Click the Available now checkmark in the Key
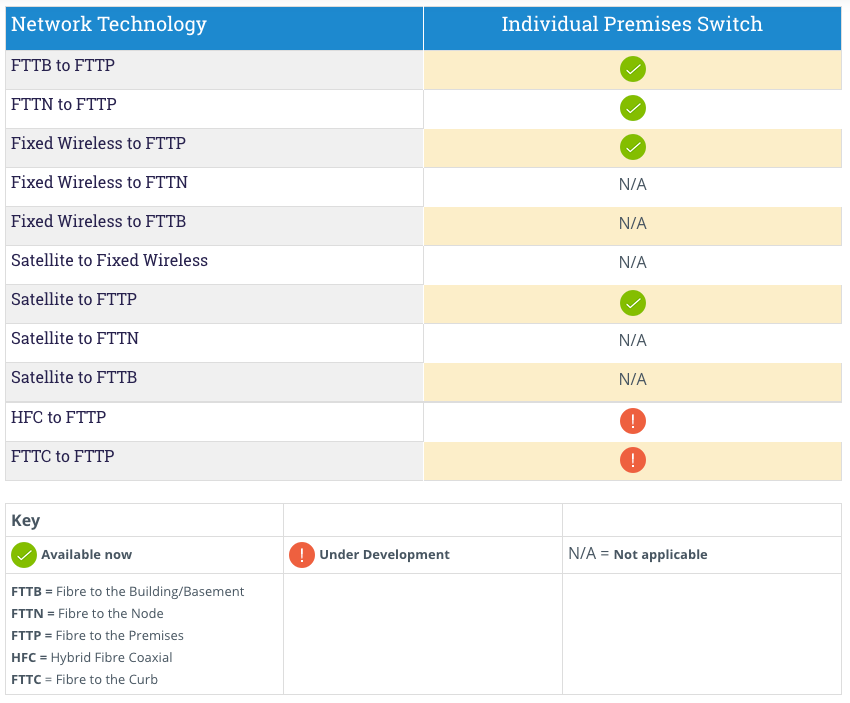This screenshot has width=850, height=703. (24, 554)
